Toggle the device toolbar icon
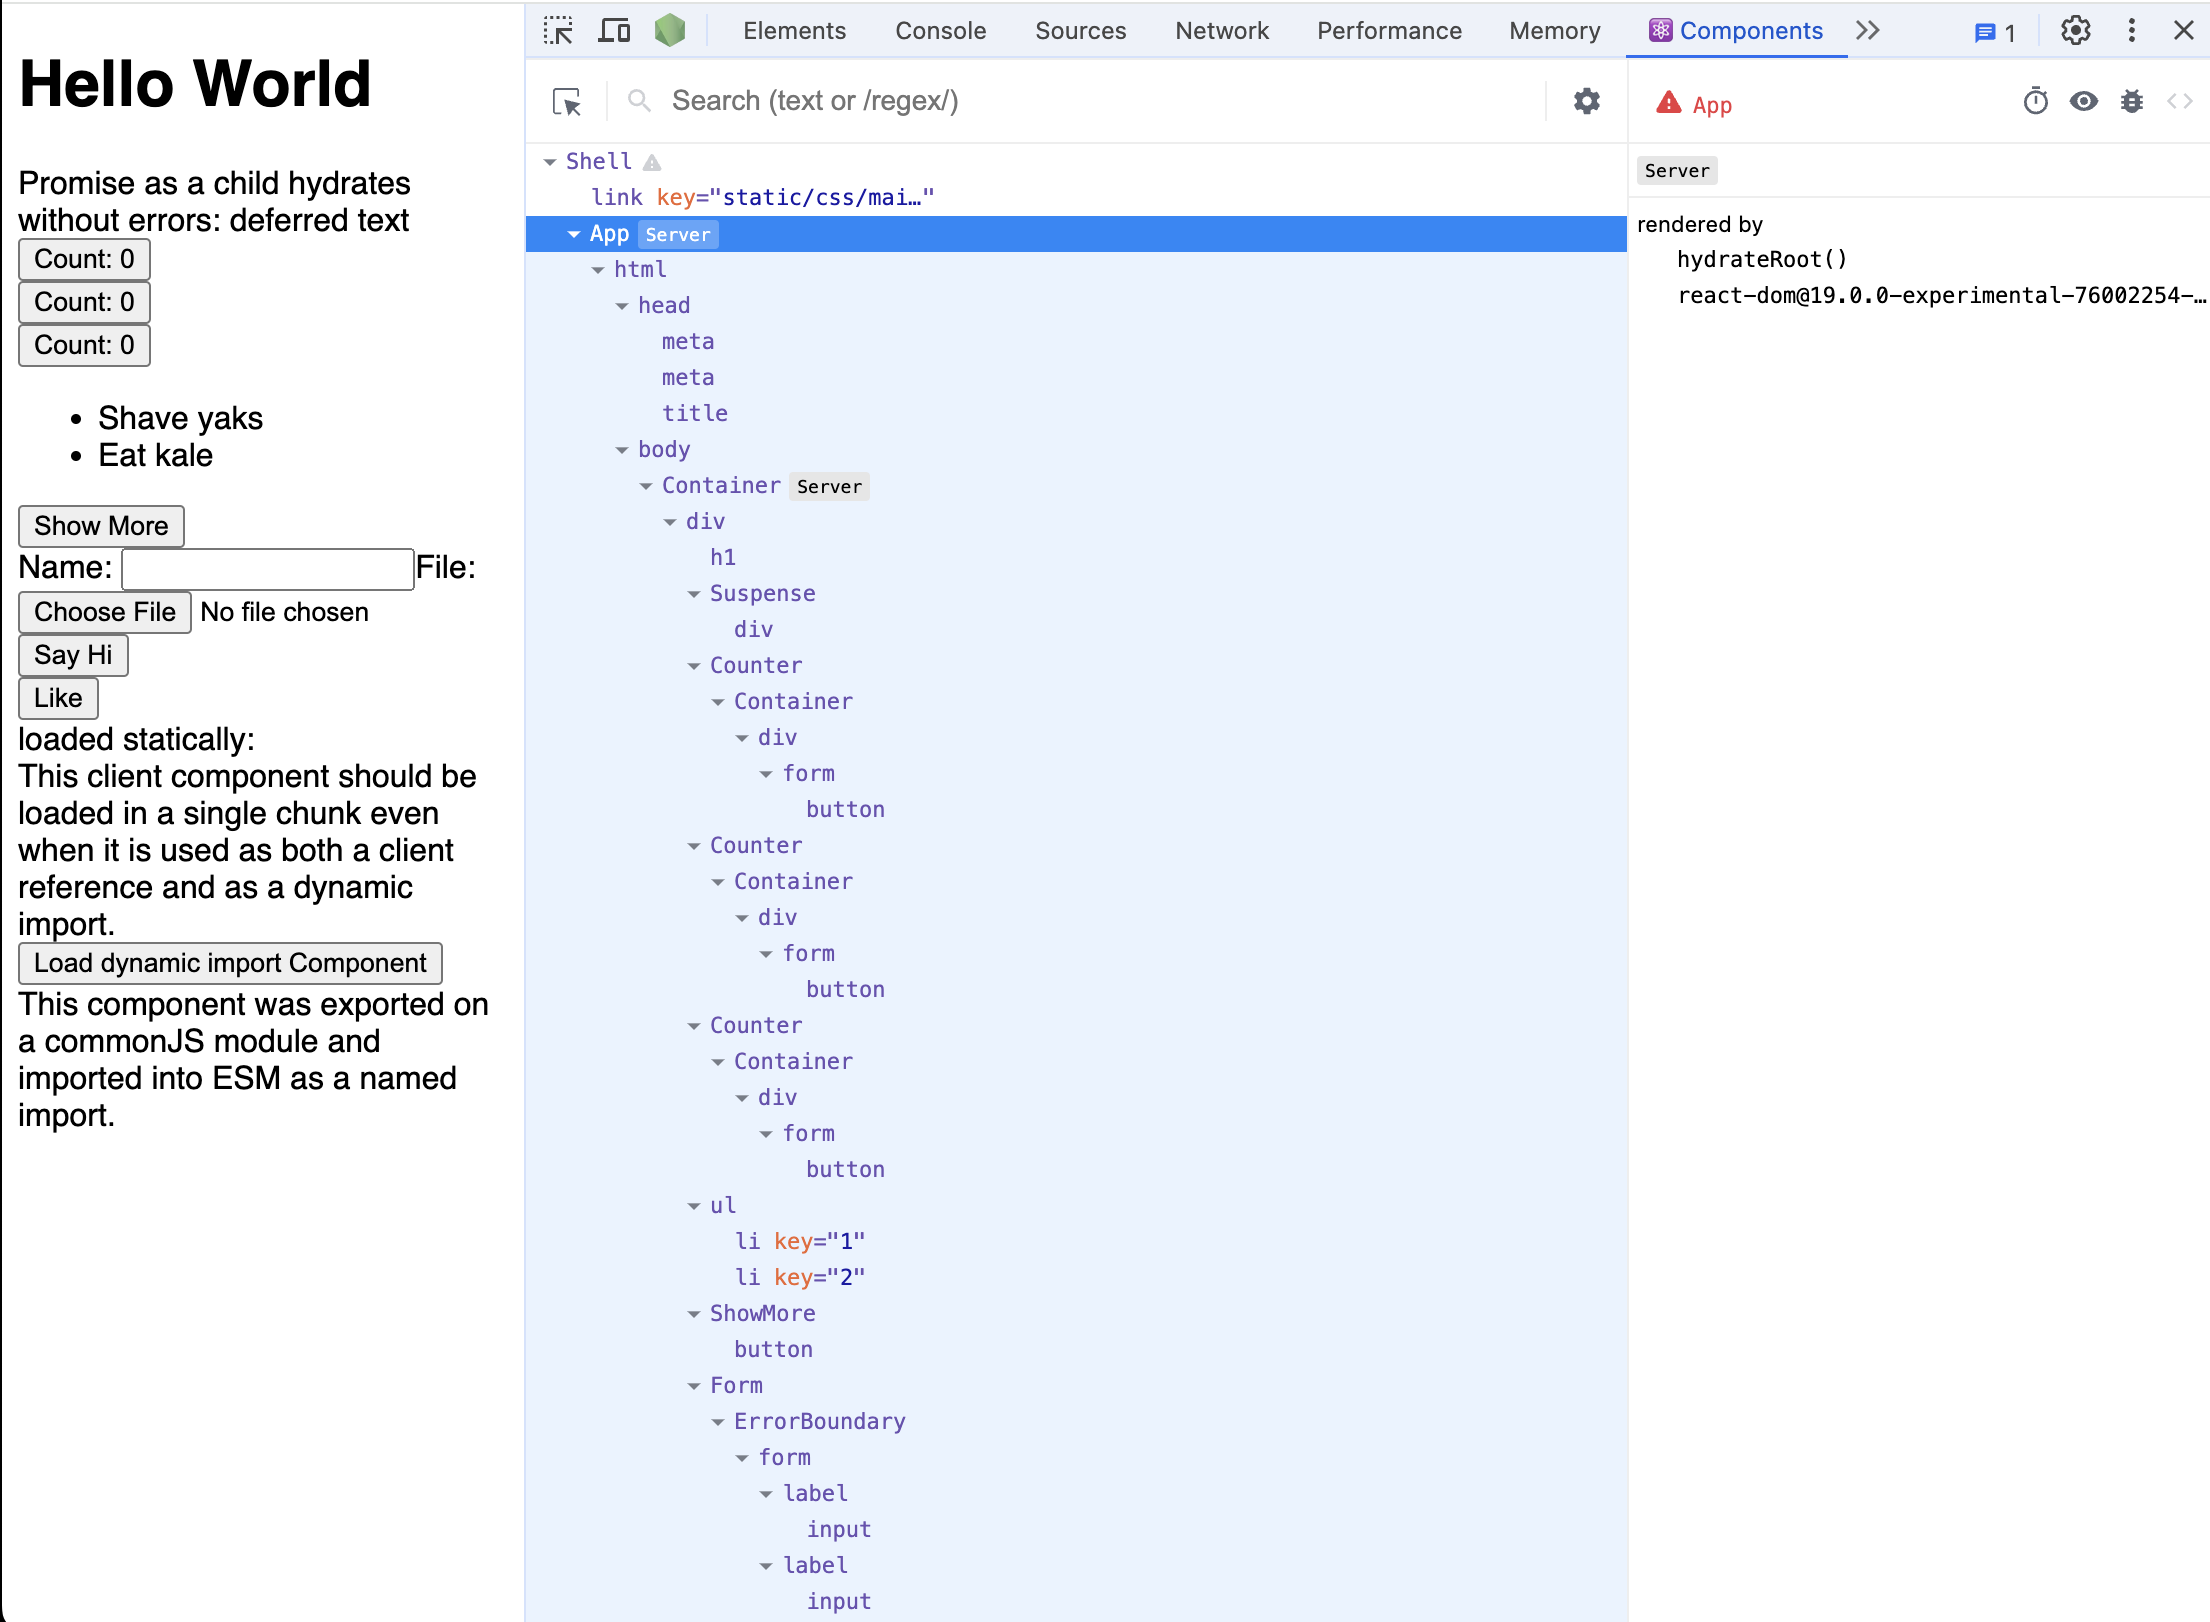Screen dimensions: 2210x1622 click(x=614, y=31)
